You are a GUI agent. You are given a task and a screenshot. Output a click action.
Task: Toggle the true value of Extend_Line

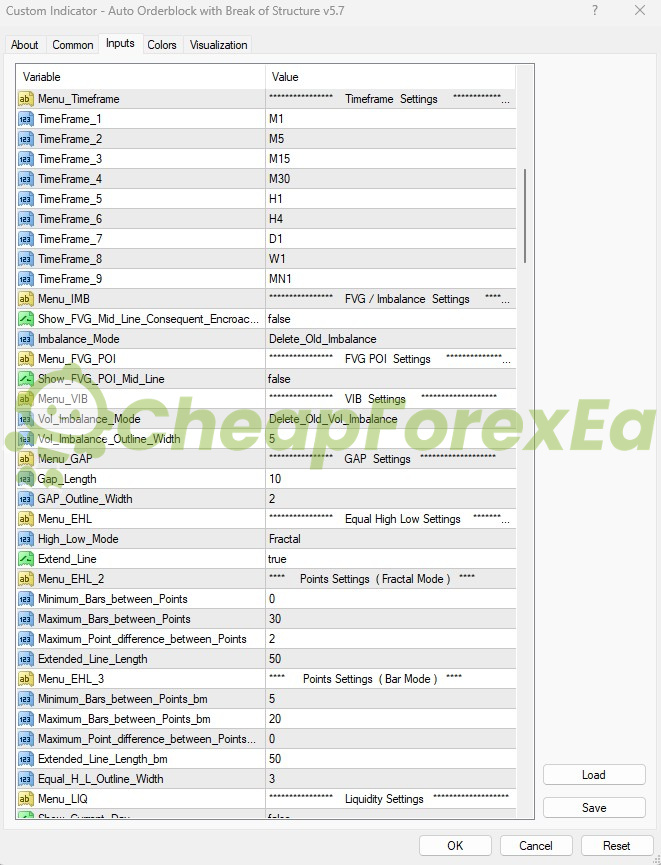coord(391,559)
